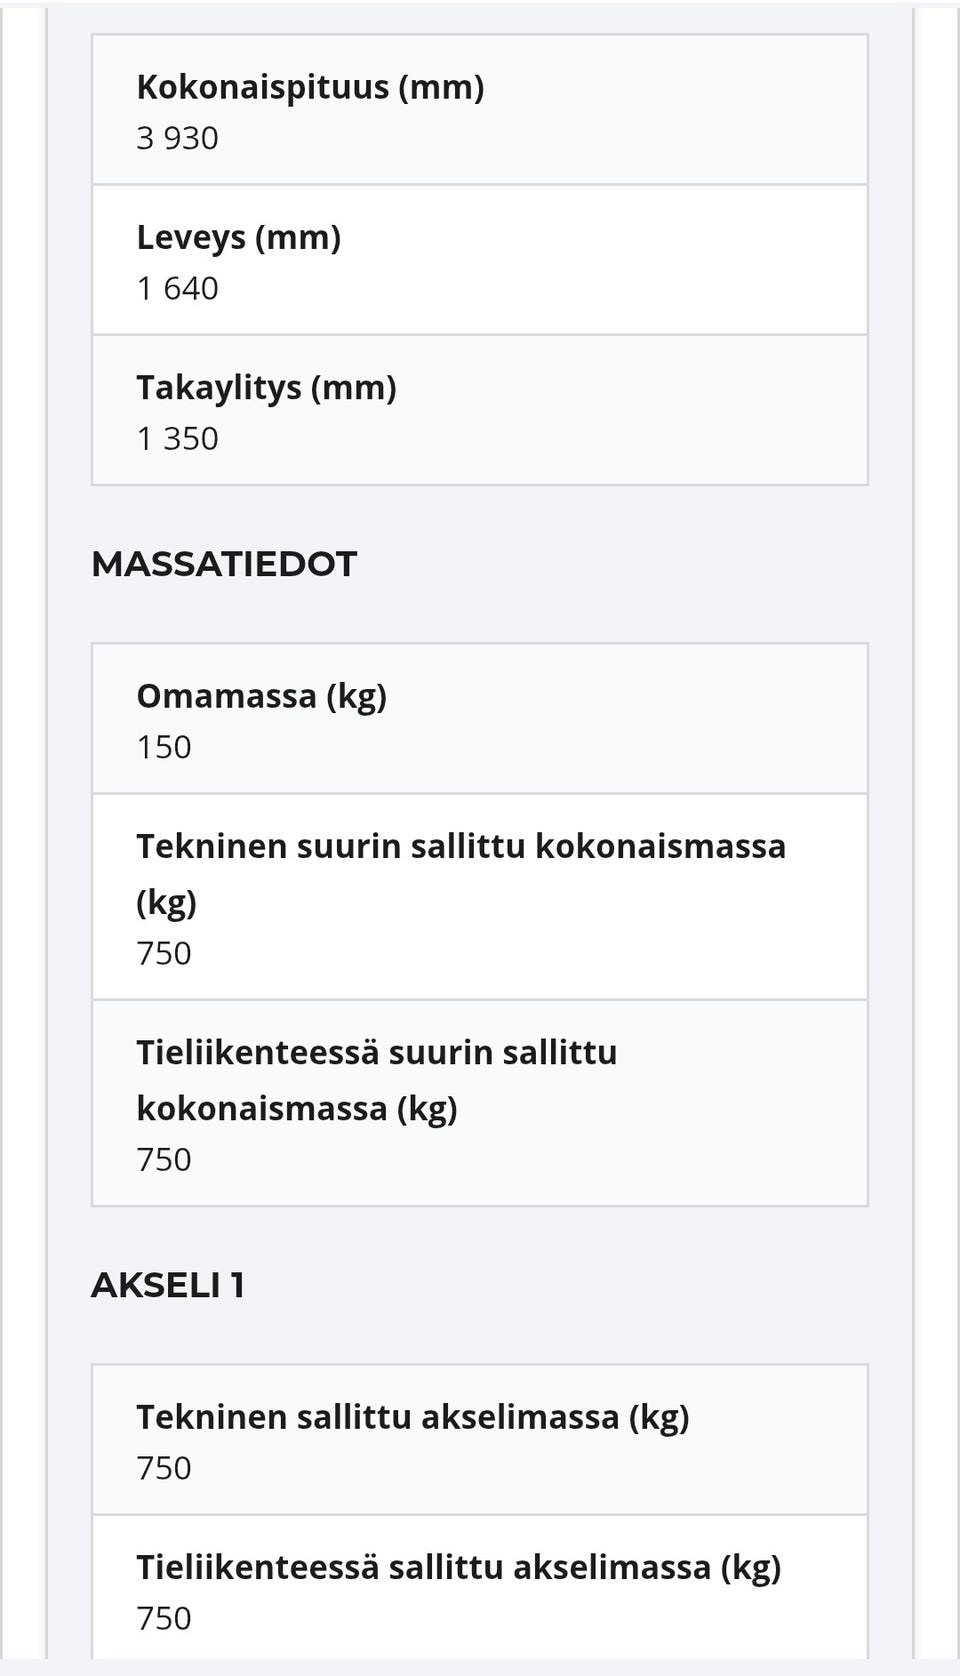
Task: Select the 750 under Tekninen sallittu akselimassa
Action: pos(164,1468)
